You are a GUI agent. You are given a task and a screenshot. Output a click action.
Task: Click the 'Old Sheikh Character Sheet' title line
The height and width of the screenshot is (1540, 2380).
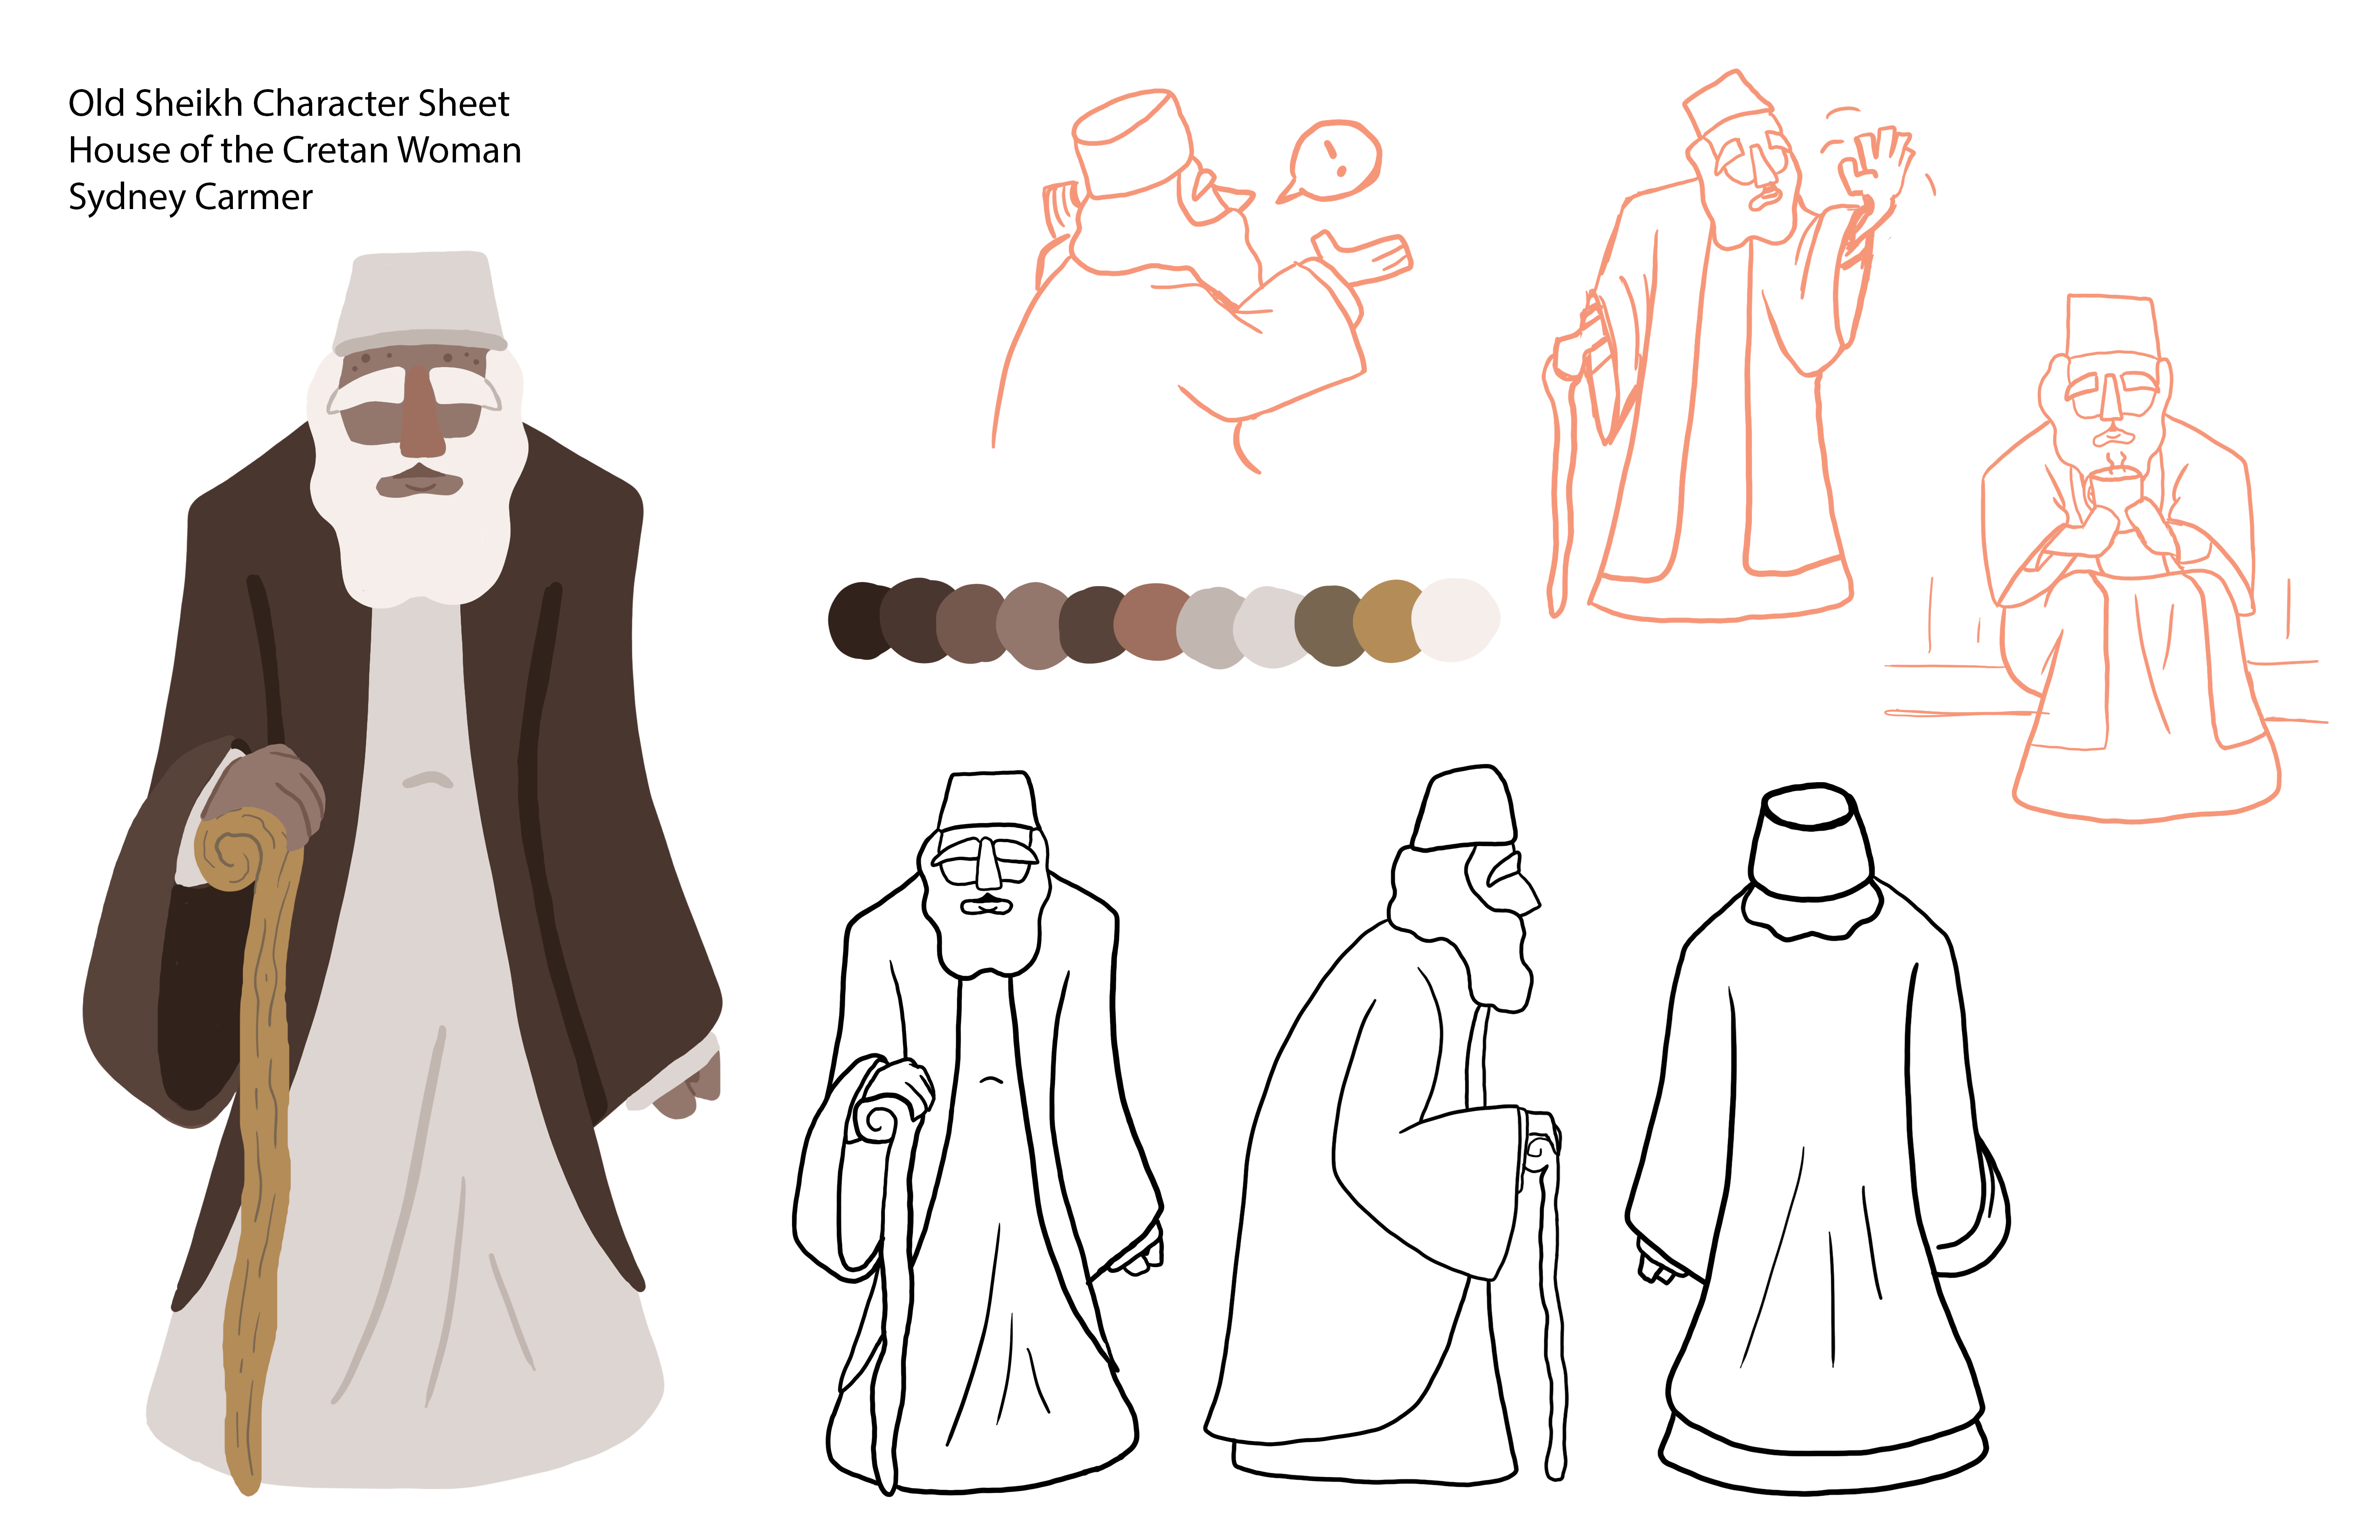(288, 103)
